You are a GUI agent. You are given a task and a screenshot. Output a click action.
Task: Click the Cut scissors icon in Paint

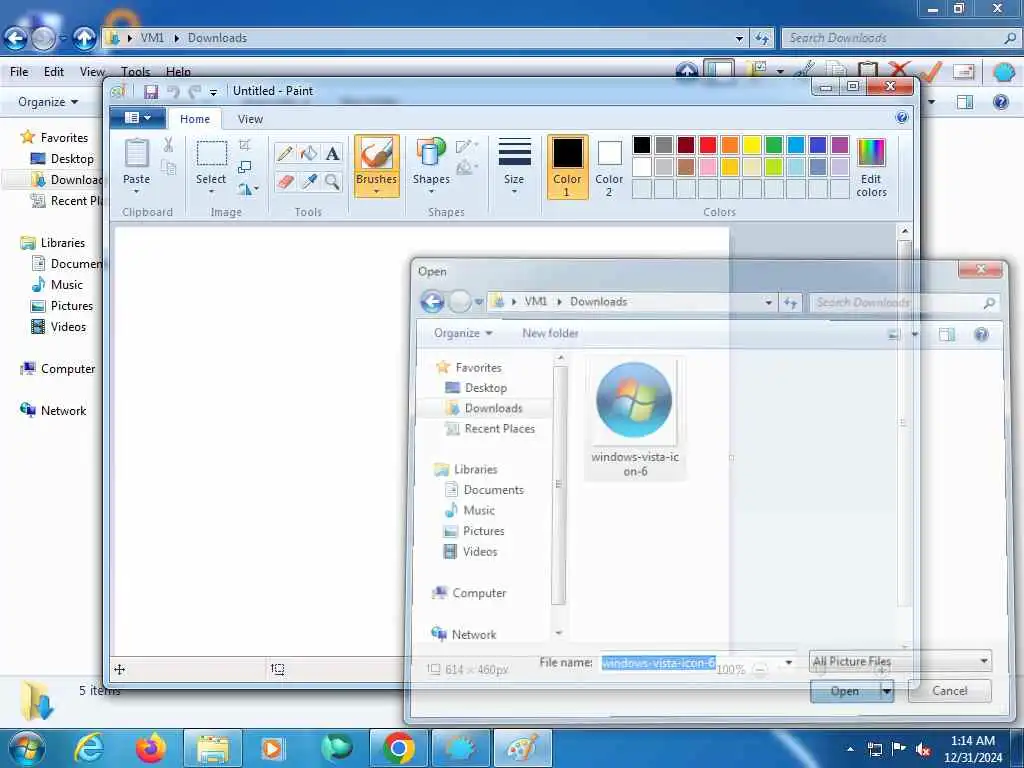tap(168, 145)
